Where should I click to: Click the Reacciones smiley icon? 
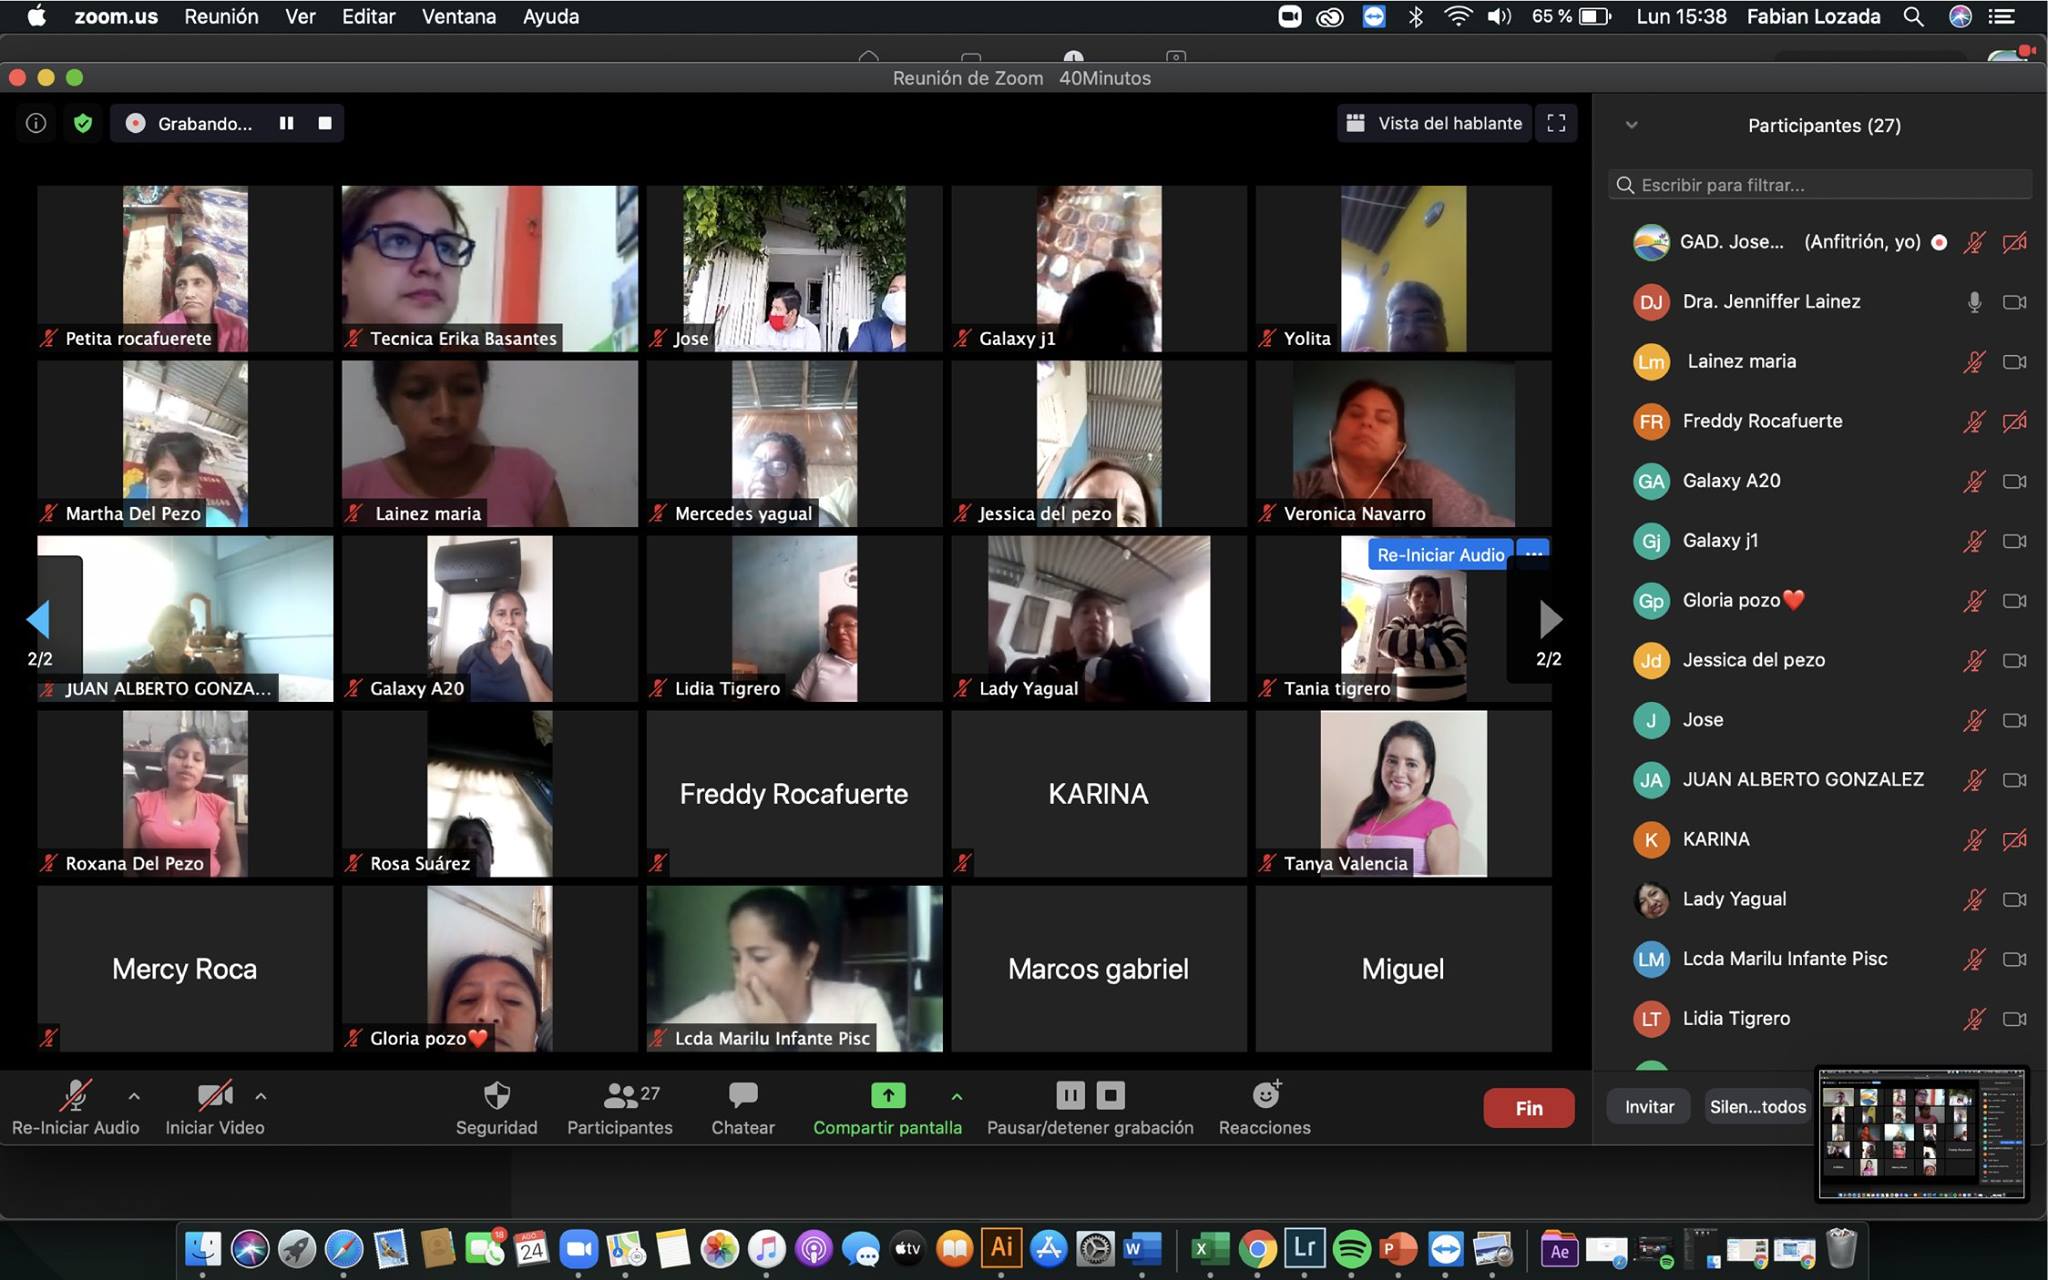point(1265,1096)
